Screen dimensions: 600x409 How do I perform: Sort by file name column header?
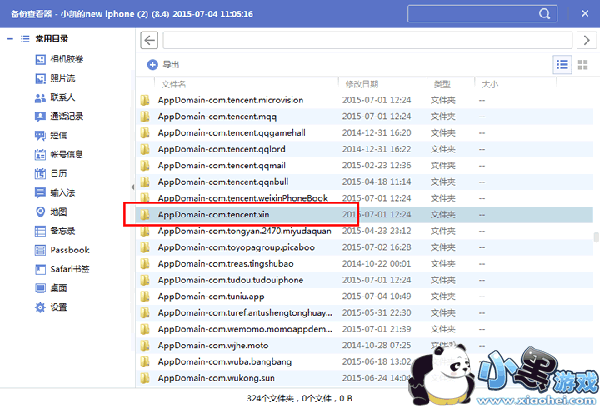tap(174, 84)
